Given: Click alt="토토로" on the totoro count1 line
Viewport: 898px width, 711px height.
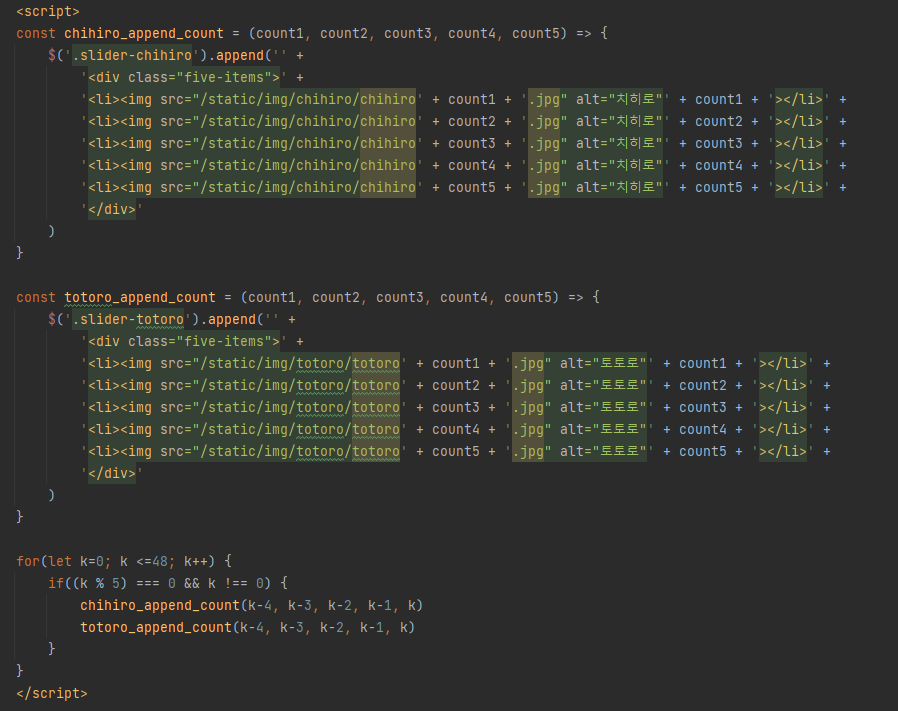Looking at the screenshot, I should pyautogui.click(x=603, y=363).
